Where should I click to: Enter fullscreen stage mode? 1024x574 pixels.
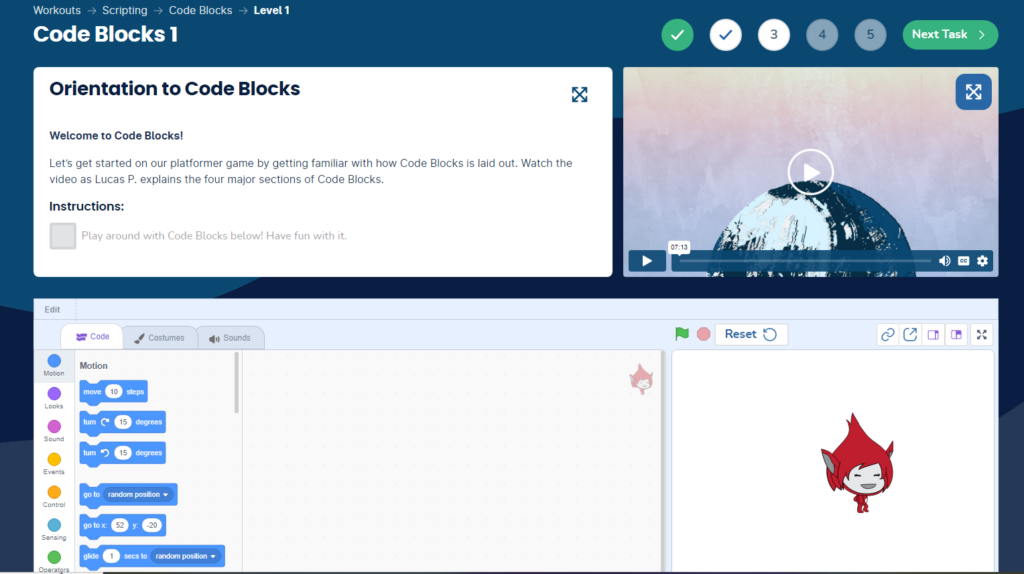[981, 335]
